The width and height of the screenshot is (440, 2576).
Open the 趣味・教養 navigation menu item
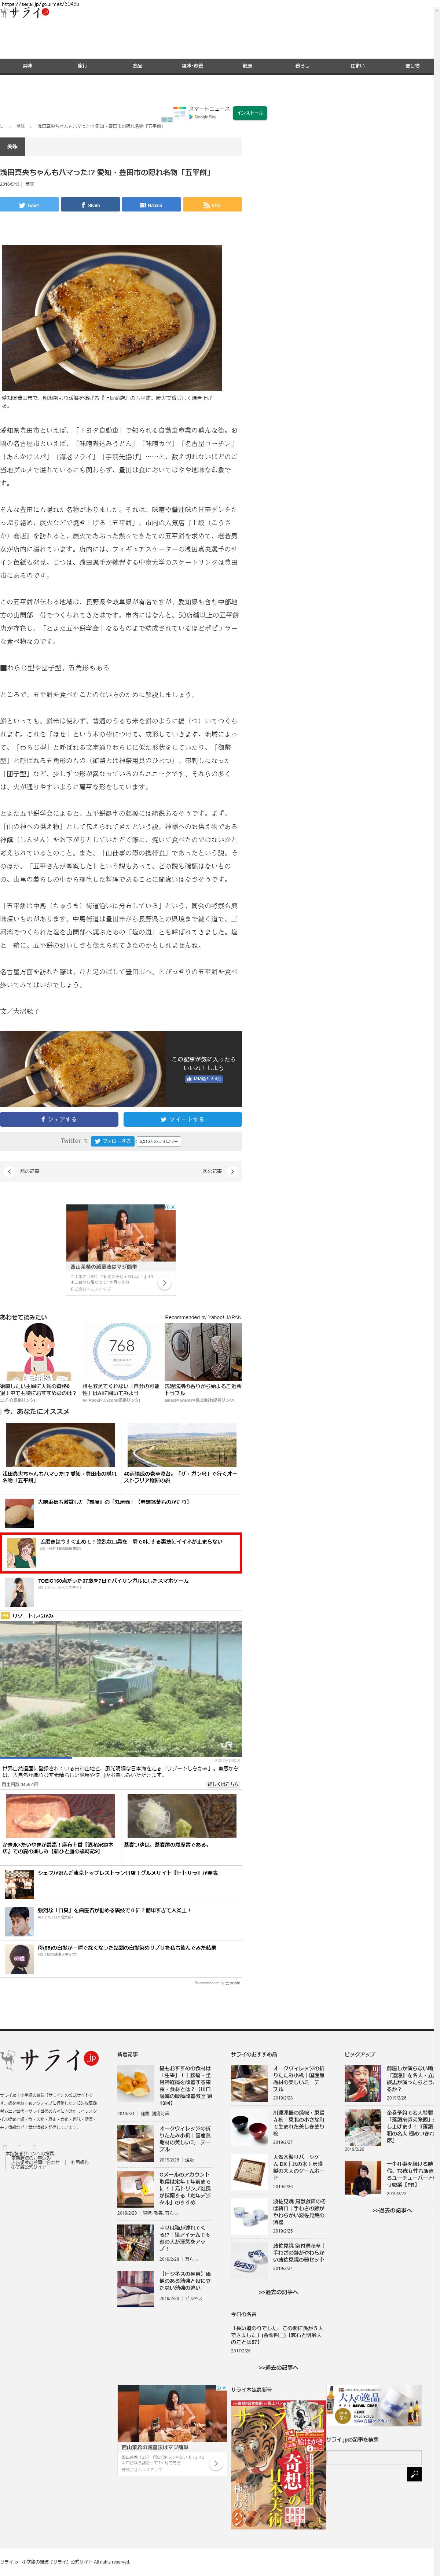[x=192, y=66]
